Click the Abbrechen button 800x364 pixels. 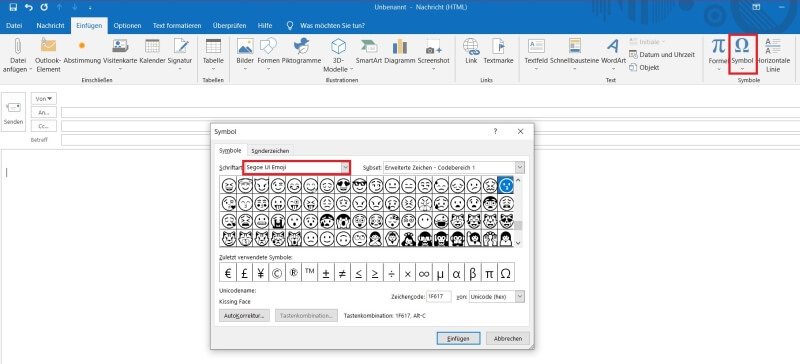point(508,338)
